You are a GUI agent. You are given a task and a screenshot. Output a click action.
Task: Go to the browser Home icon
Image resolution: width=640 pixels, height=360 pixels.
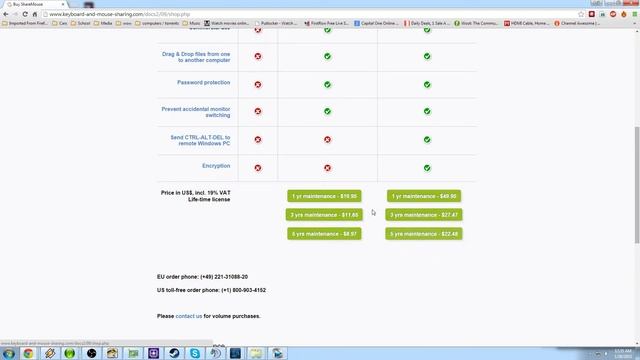[x=35, y=14]
